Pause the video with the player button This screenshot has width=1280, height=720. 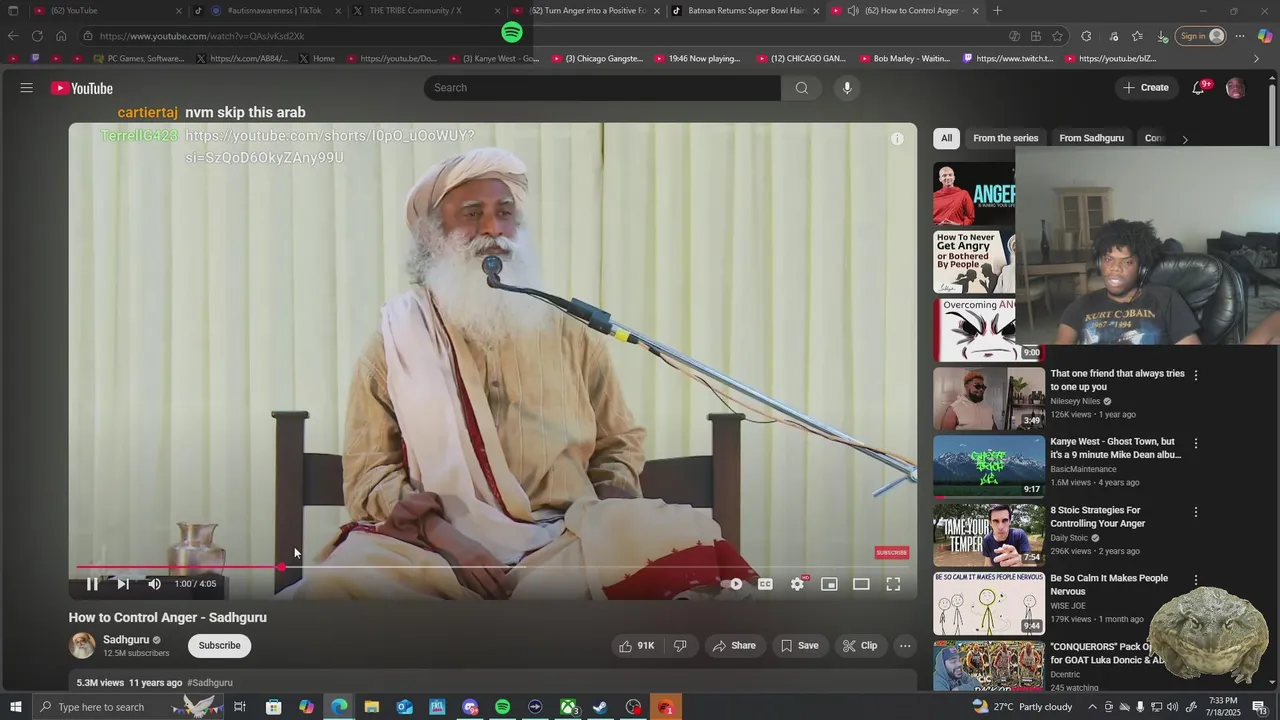[92, 584]
